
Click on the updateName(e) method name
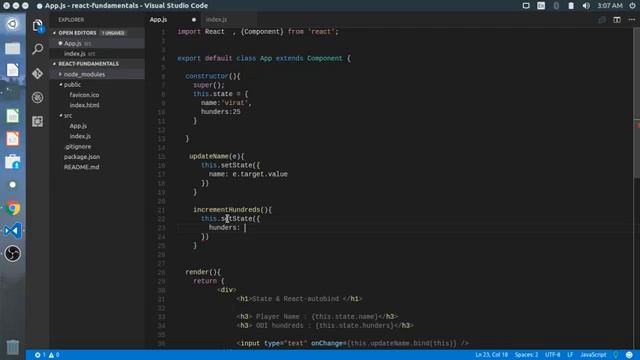coord(215,156)
